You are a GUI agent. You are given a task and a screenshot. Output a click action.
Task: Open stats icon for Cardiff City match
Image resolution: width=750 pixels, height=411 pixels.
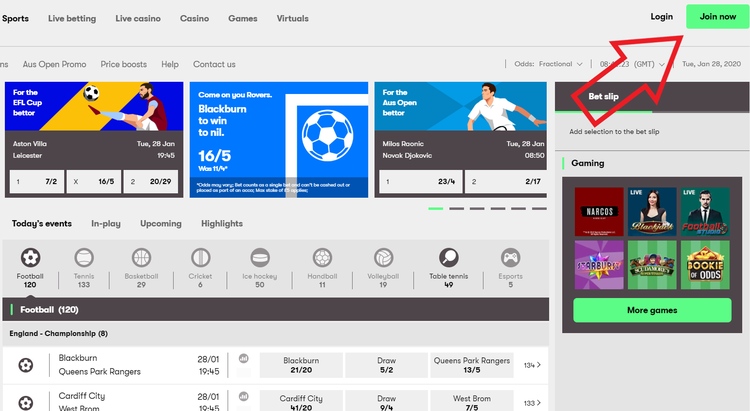(243, 396)
